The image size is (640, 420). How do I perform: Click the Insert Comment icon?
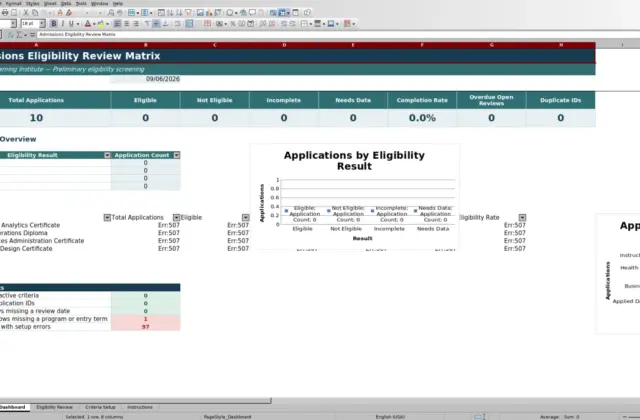click(x=252, y=13)
